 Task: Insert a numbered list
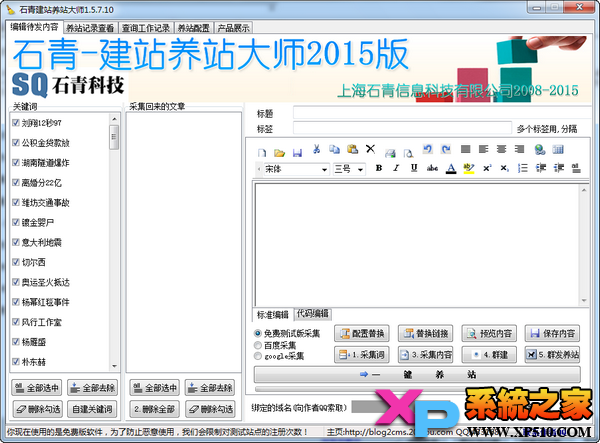tap(522, 168)
